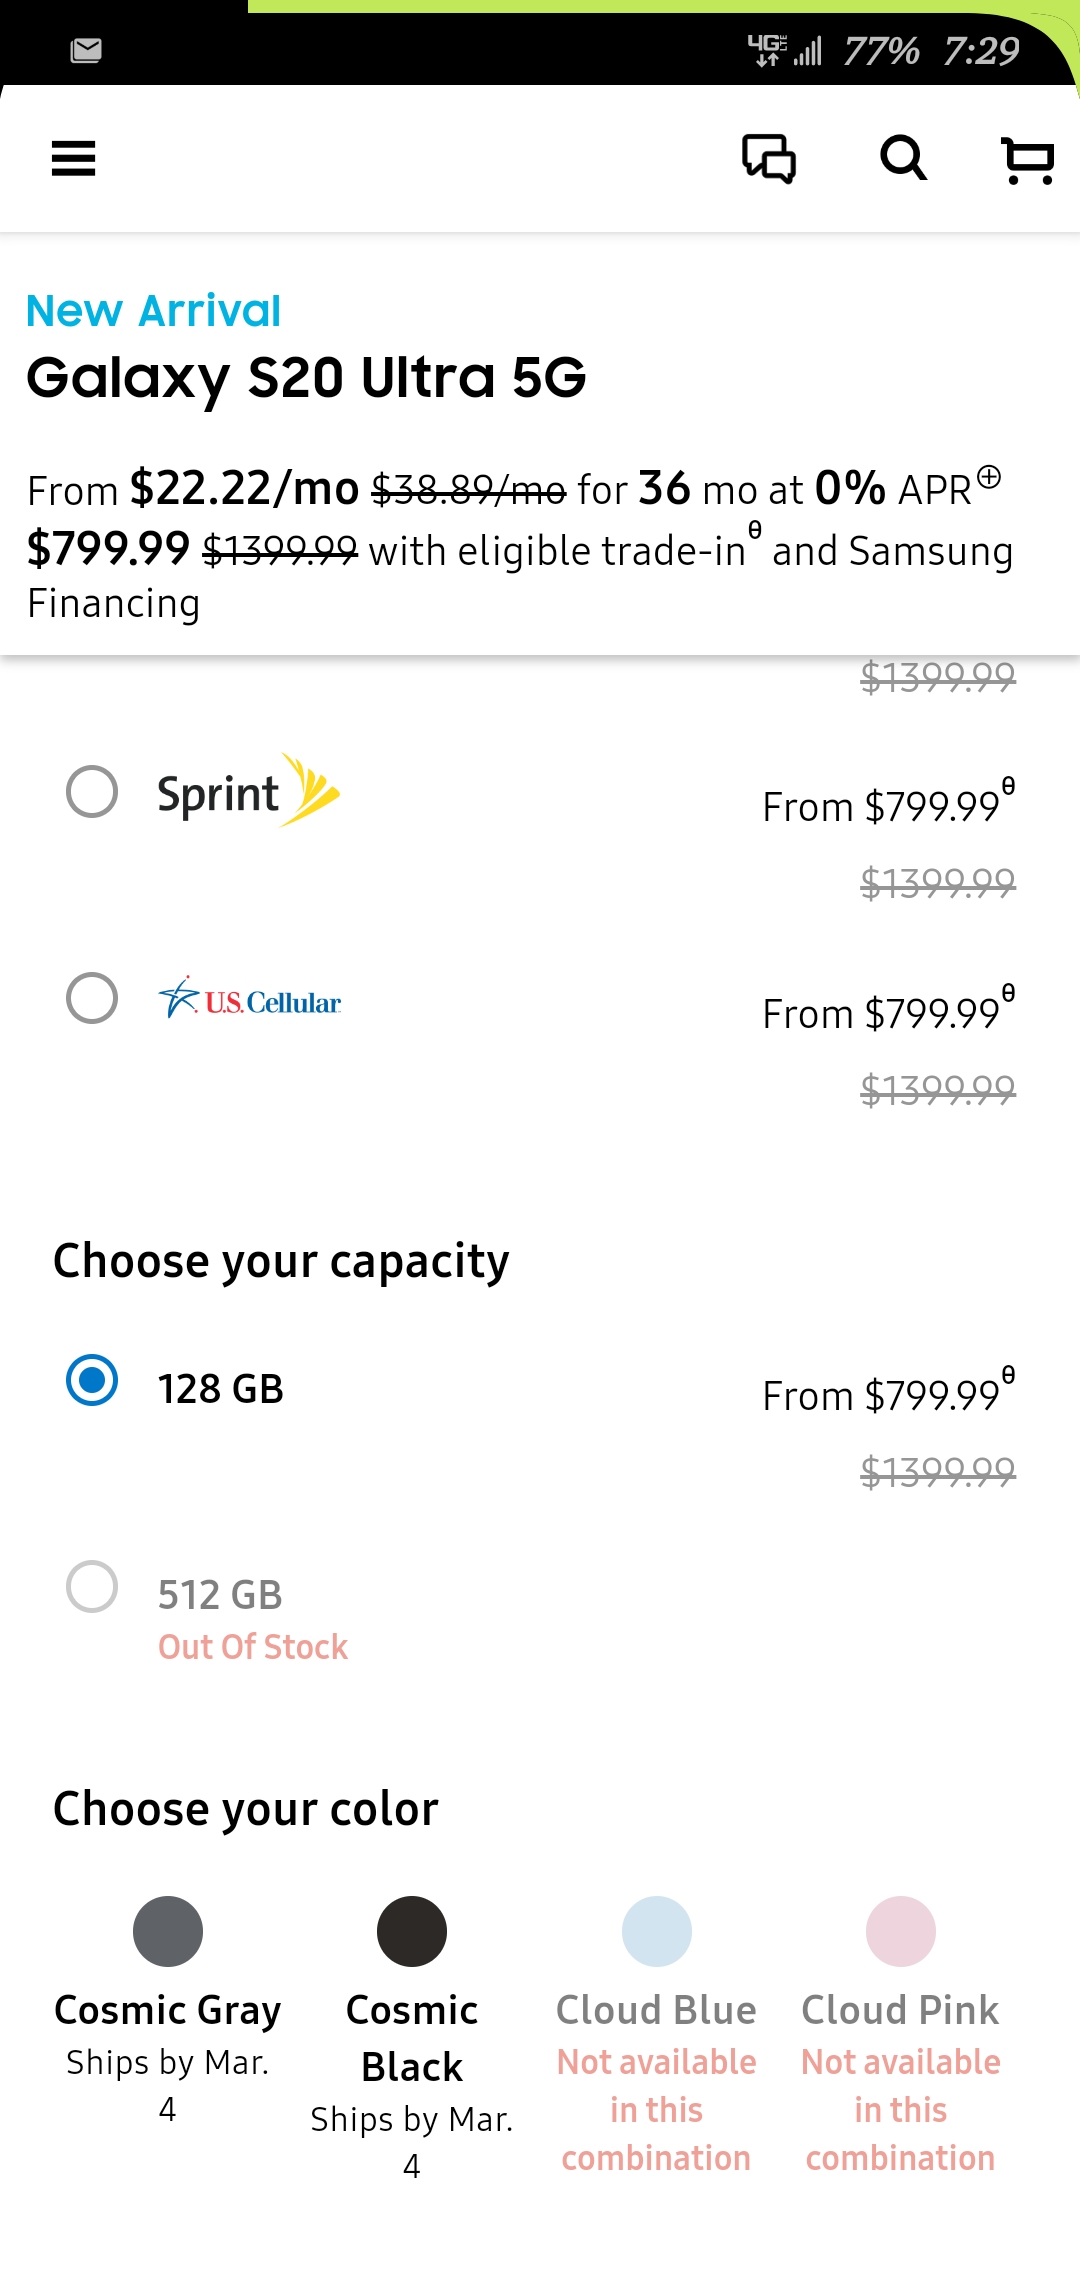Open the shopping cart
Viewport: 1080px width, 2280px height.
[x=1028, y=160]
